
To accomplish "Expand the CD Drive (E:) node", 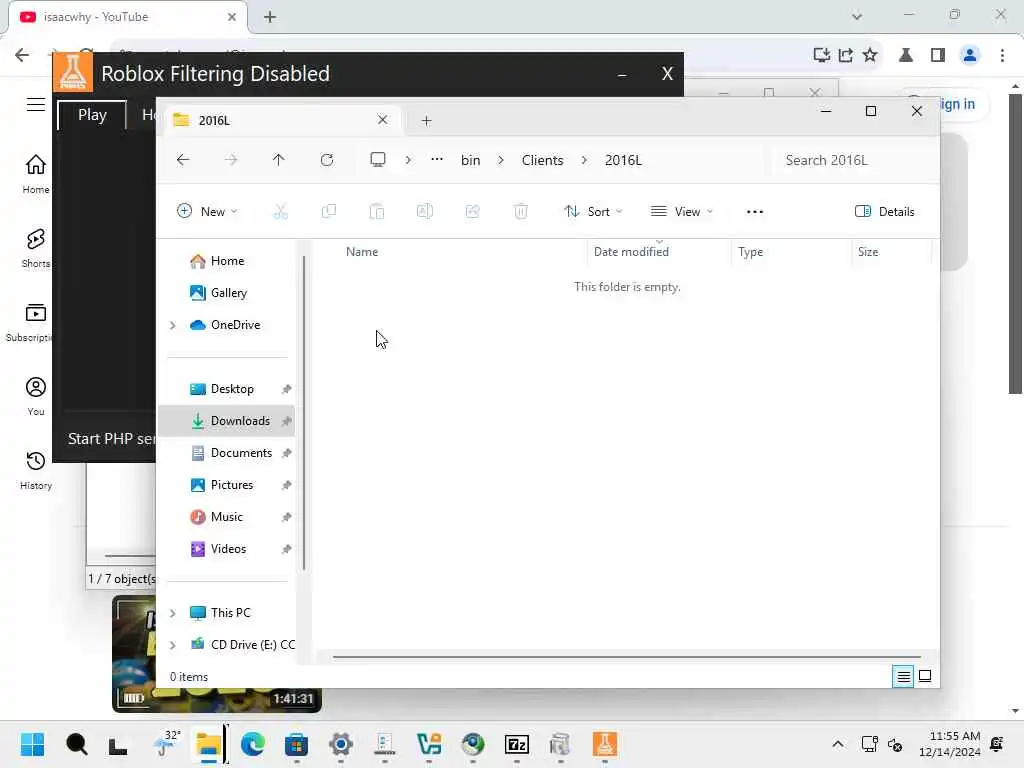I will tap(172, 645).
